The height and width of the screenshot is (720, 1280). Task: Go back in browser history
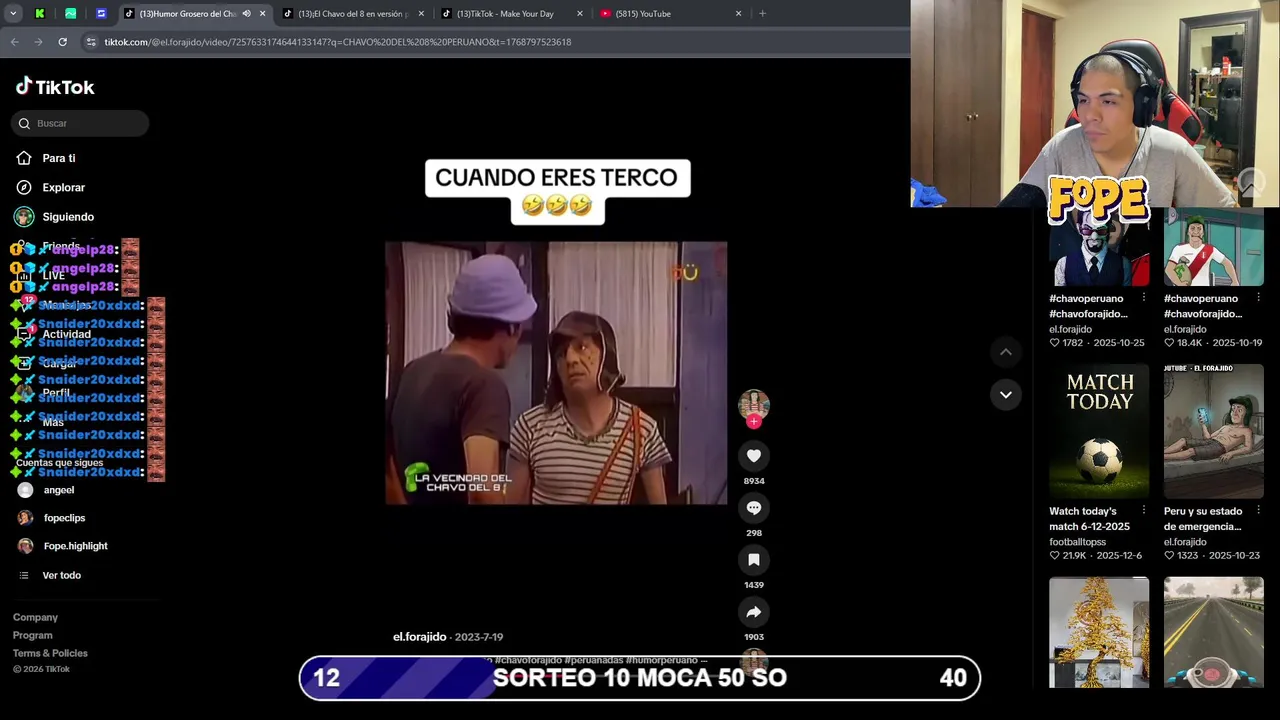[x=14, y=42]
